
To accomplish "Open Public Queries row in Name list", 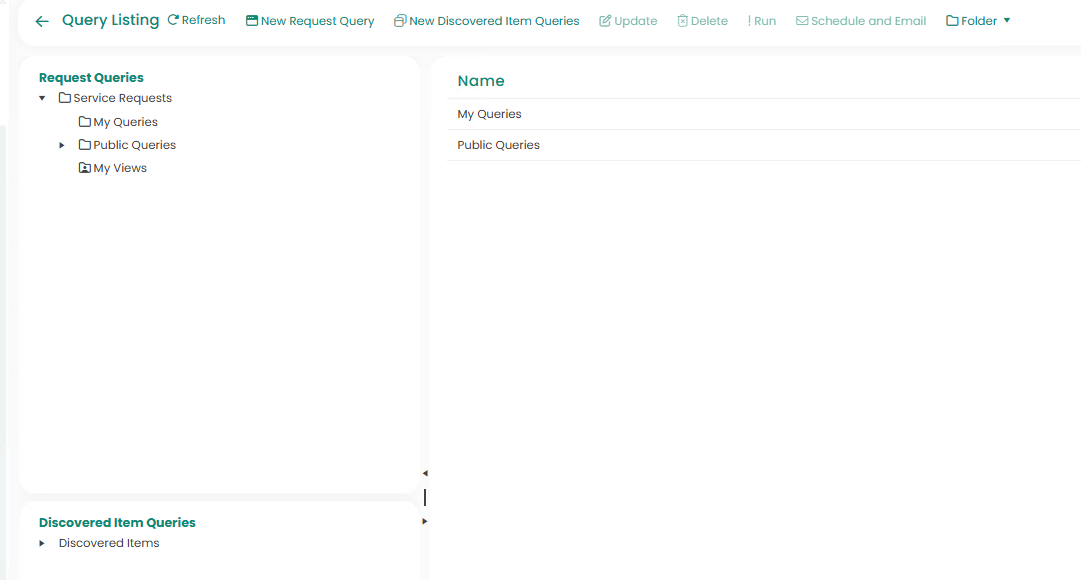I will click(x=498, y=145).
